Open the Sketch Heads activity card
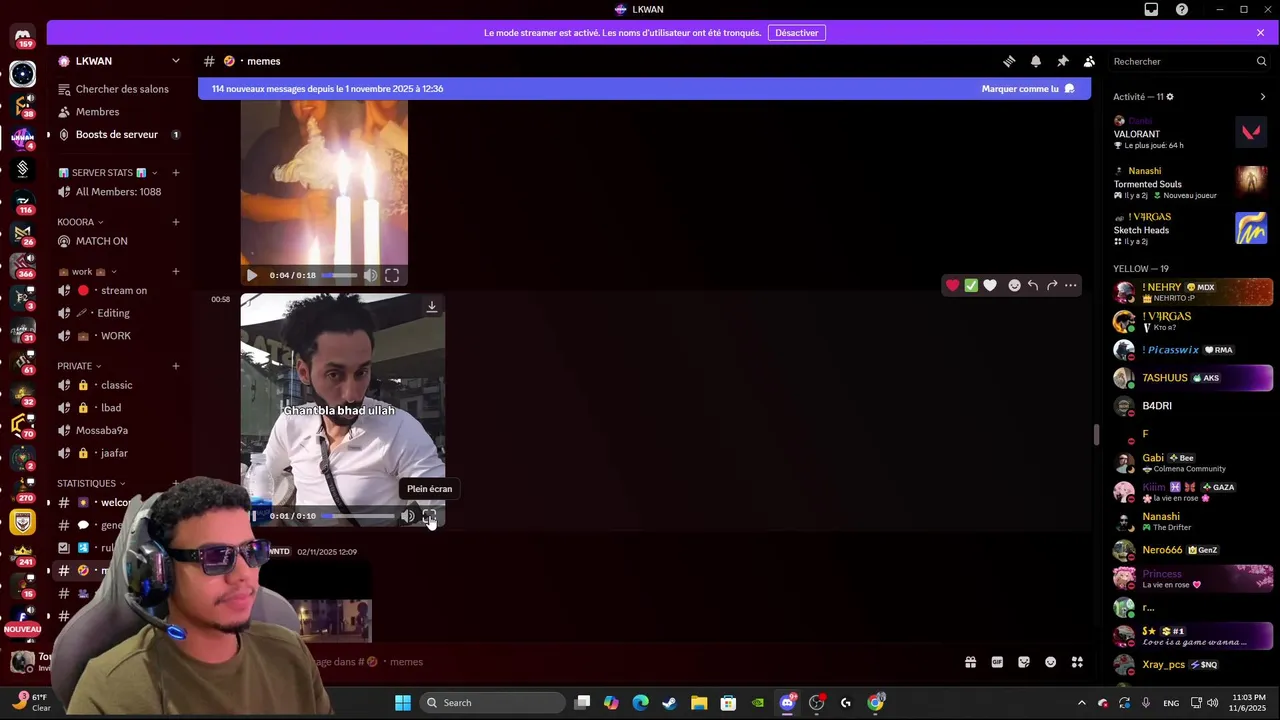The width and height of the screenshot is (1280, 720). click(x=1190, y=229)
